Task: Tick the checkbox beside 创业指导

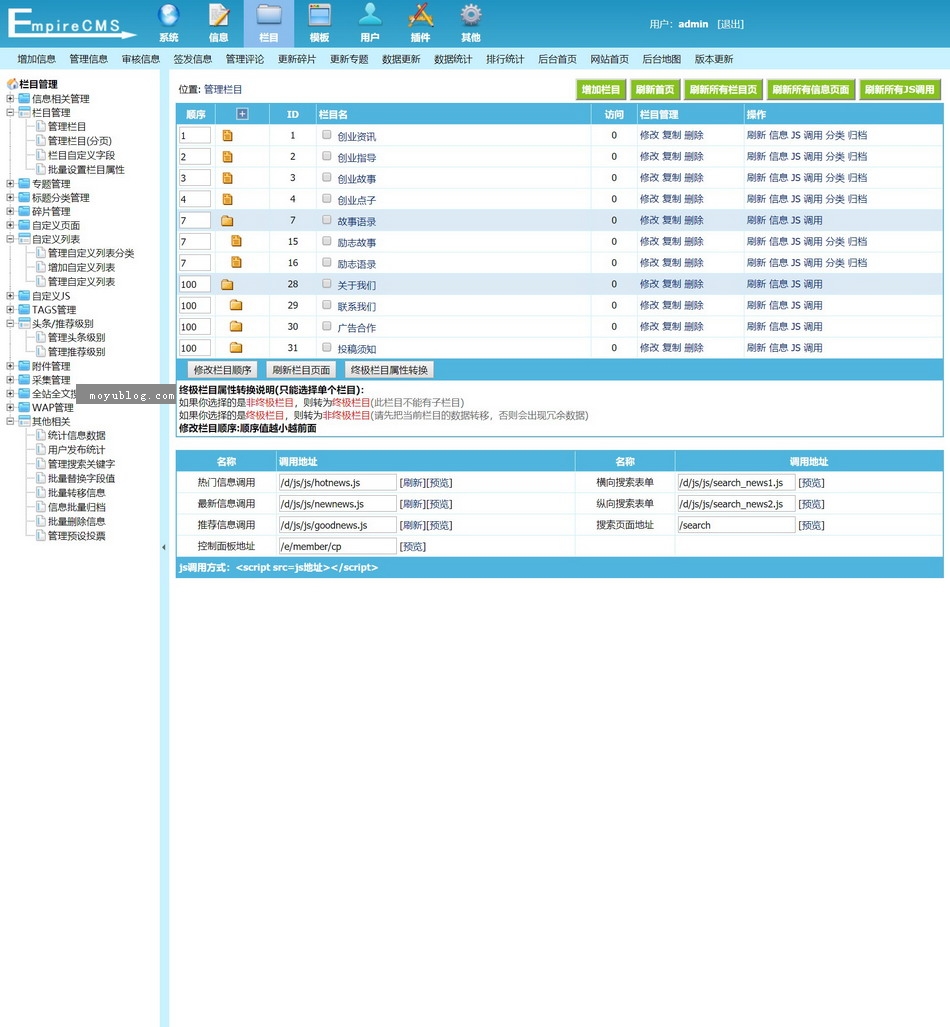Action: click(x=327, y=156)
